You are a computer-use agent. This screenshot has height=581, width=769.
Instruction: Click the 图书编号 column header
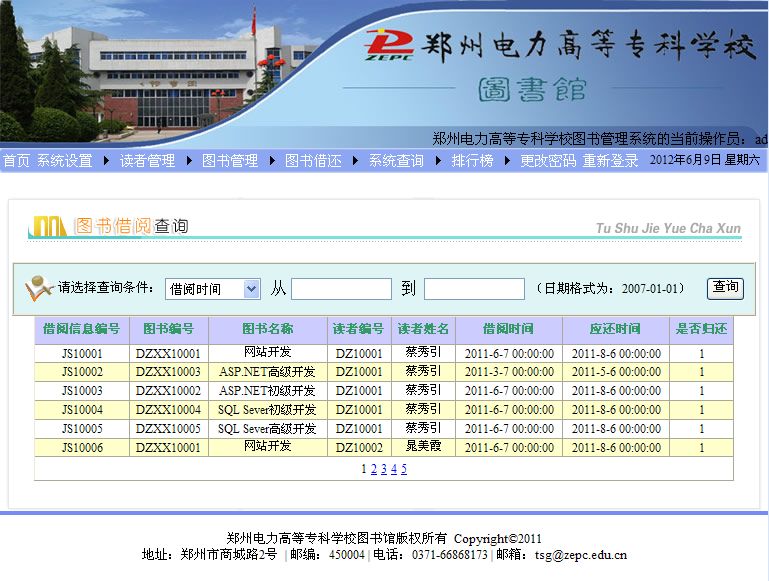(169, 329)
